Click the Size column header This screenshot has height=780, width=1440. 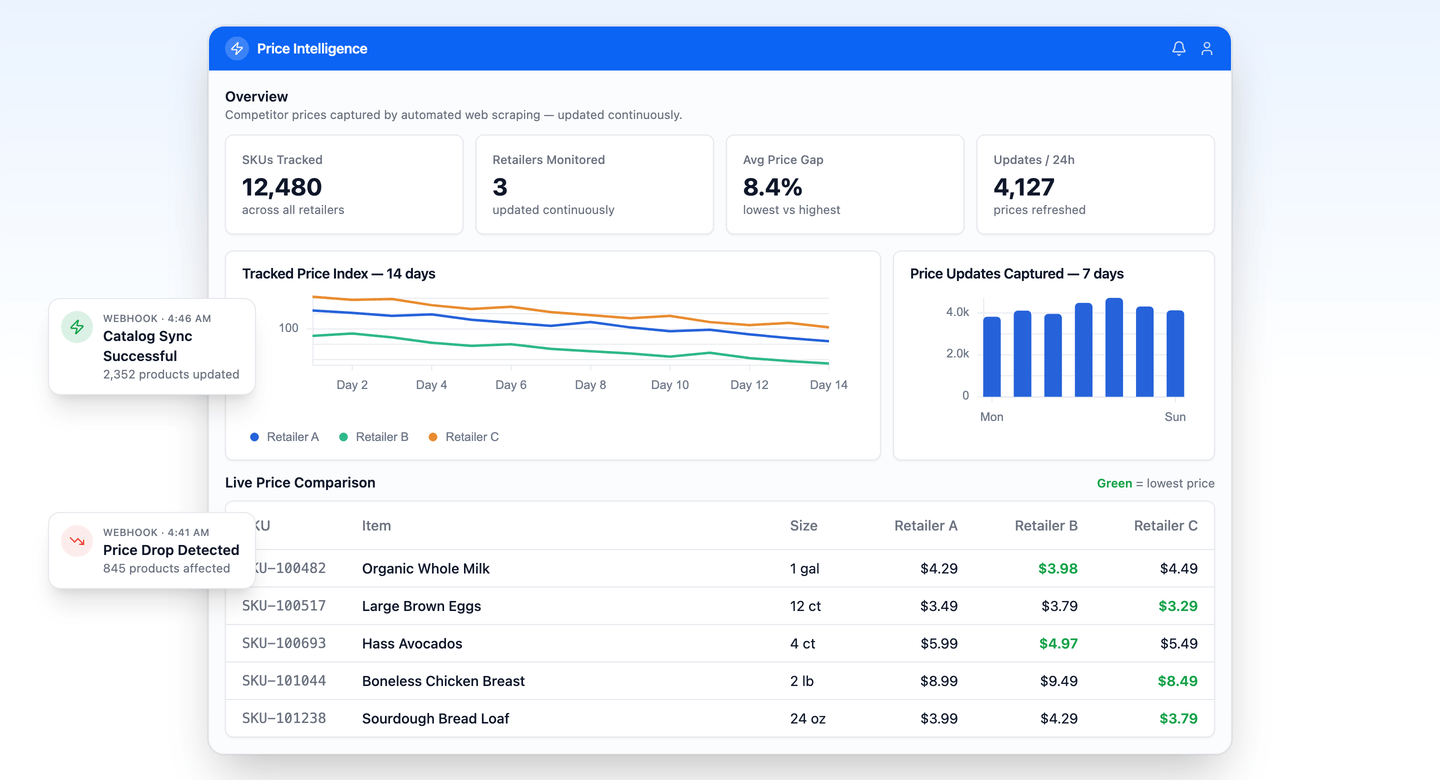click(803, 525)
